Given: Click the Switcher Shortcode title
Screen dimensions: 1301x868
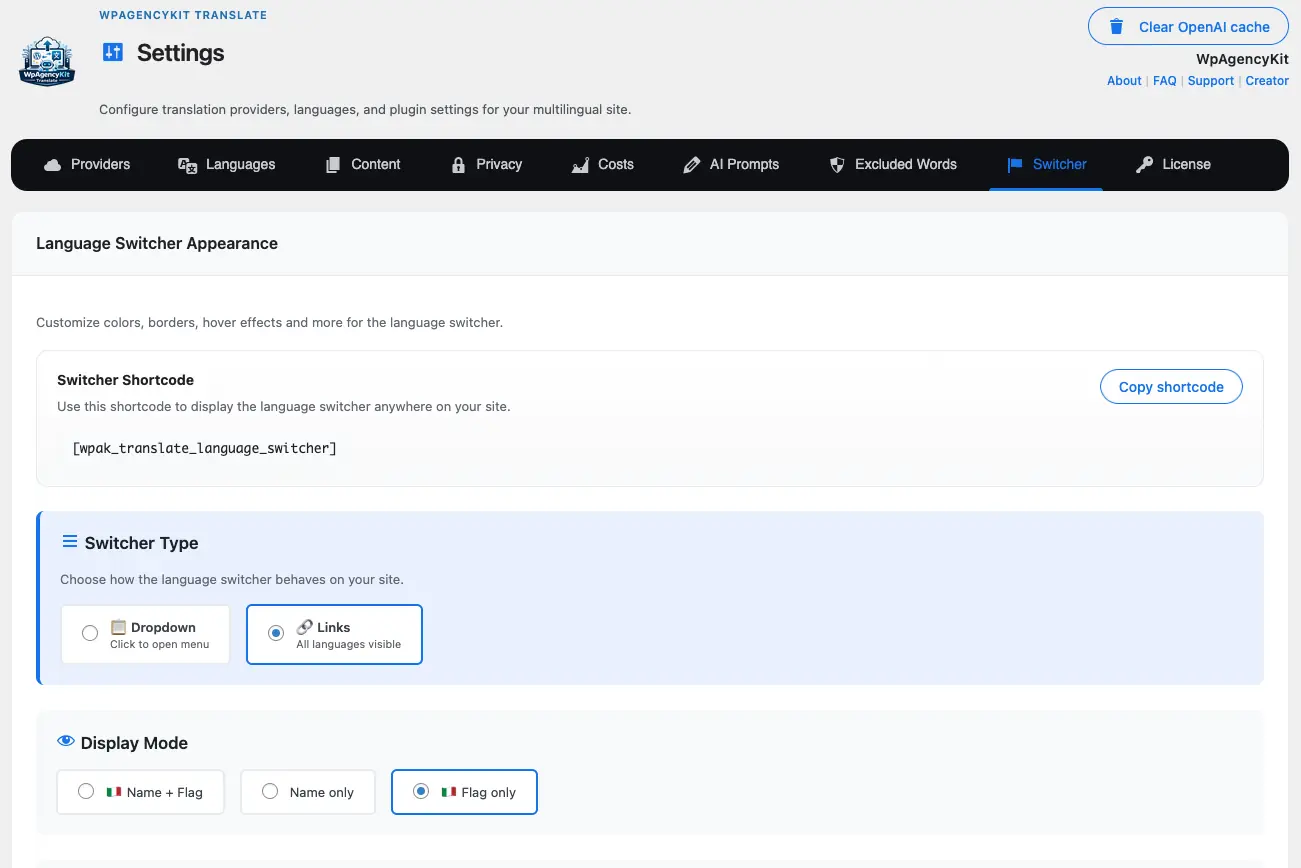Looking at the screenshot, I should coord(125,380).
